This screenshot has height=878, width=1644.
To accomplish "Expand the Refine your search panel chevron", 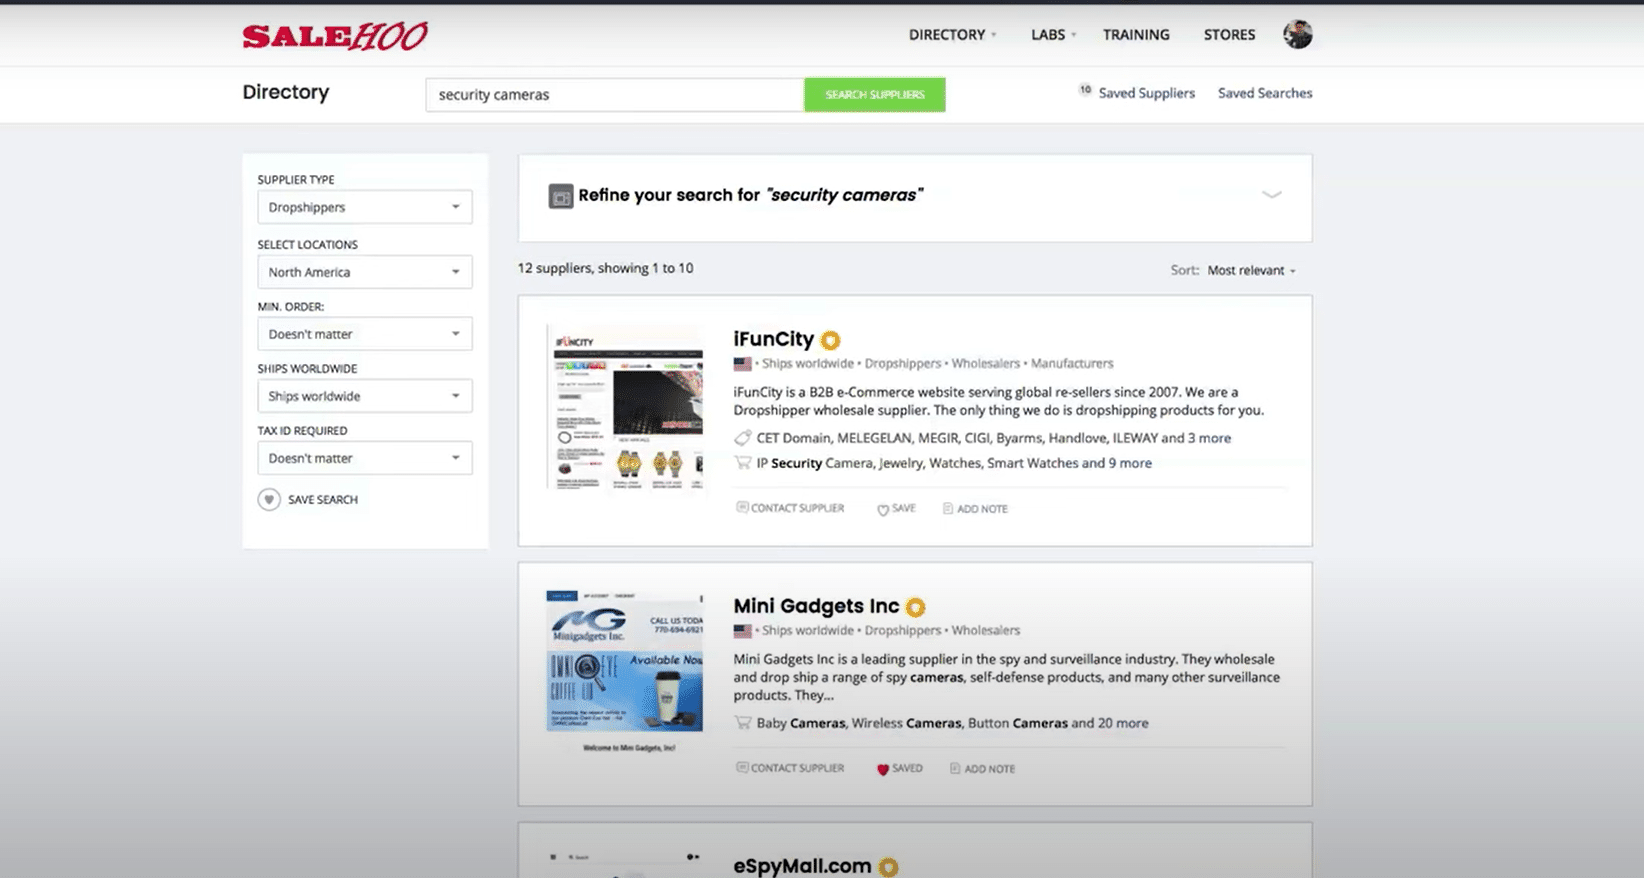I will coord(1271,195).
